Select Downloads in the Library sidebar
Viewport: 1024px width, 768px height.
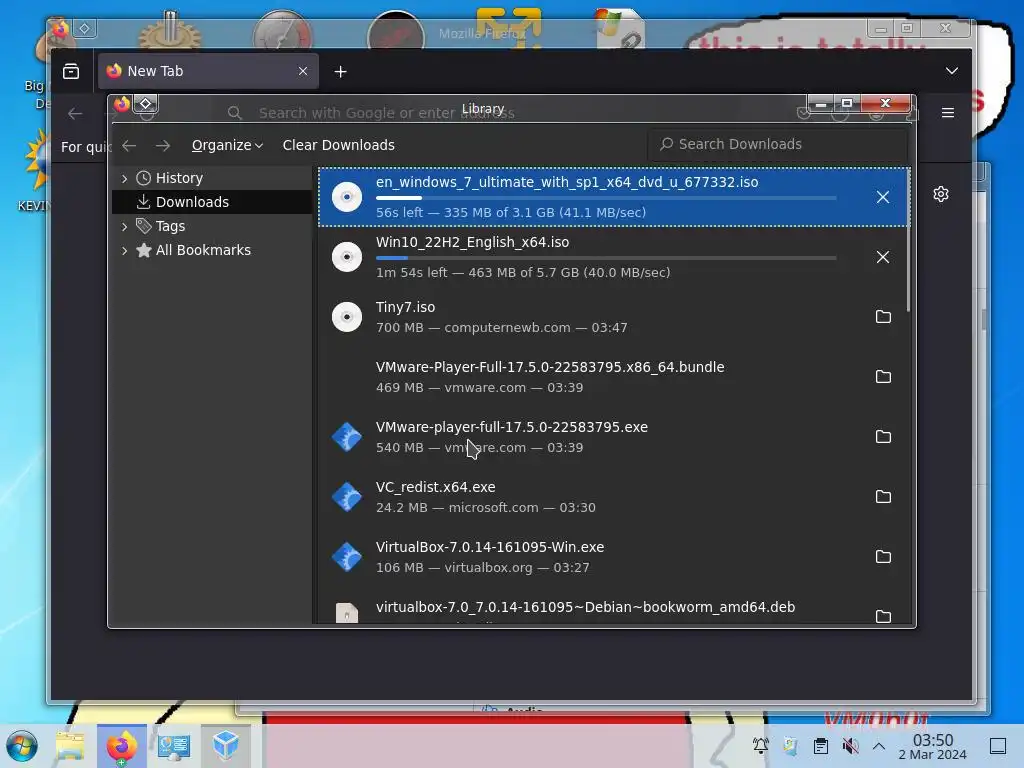point(212,202)
